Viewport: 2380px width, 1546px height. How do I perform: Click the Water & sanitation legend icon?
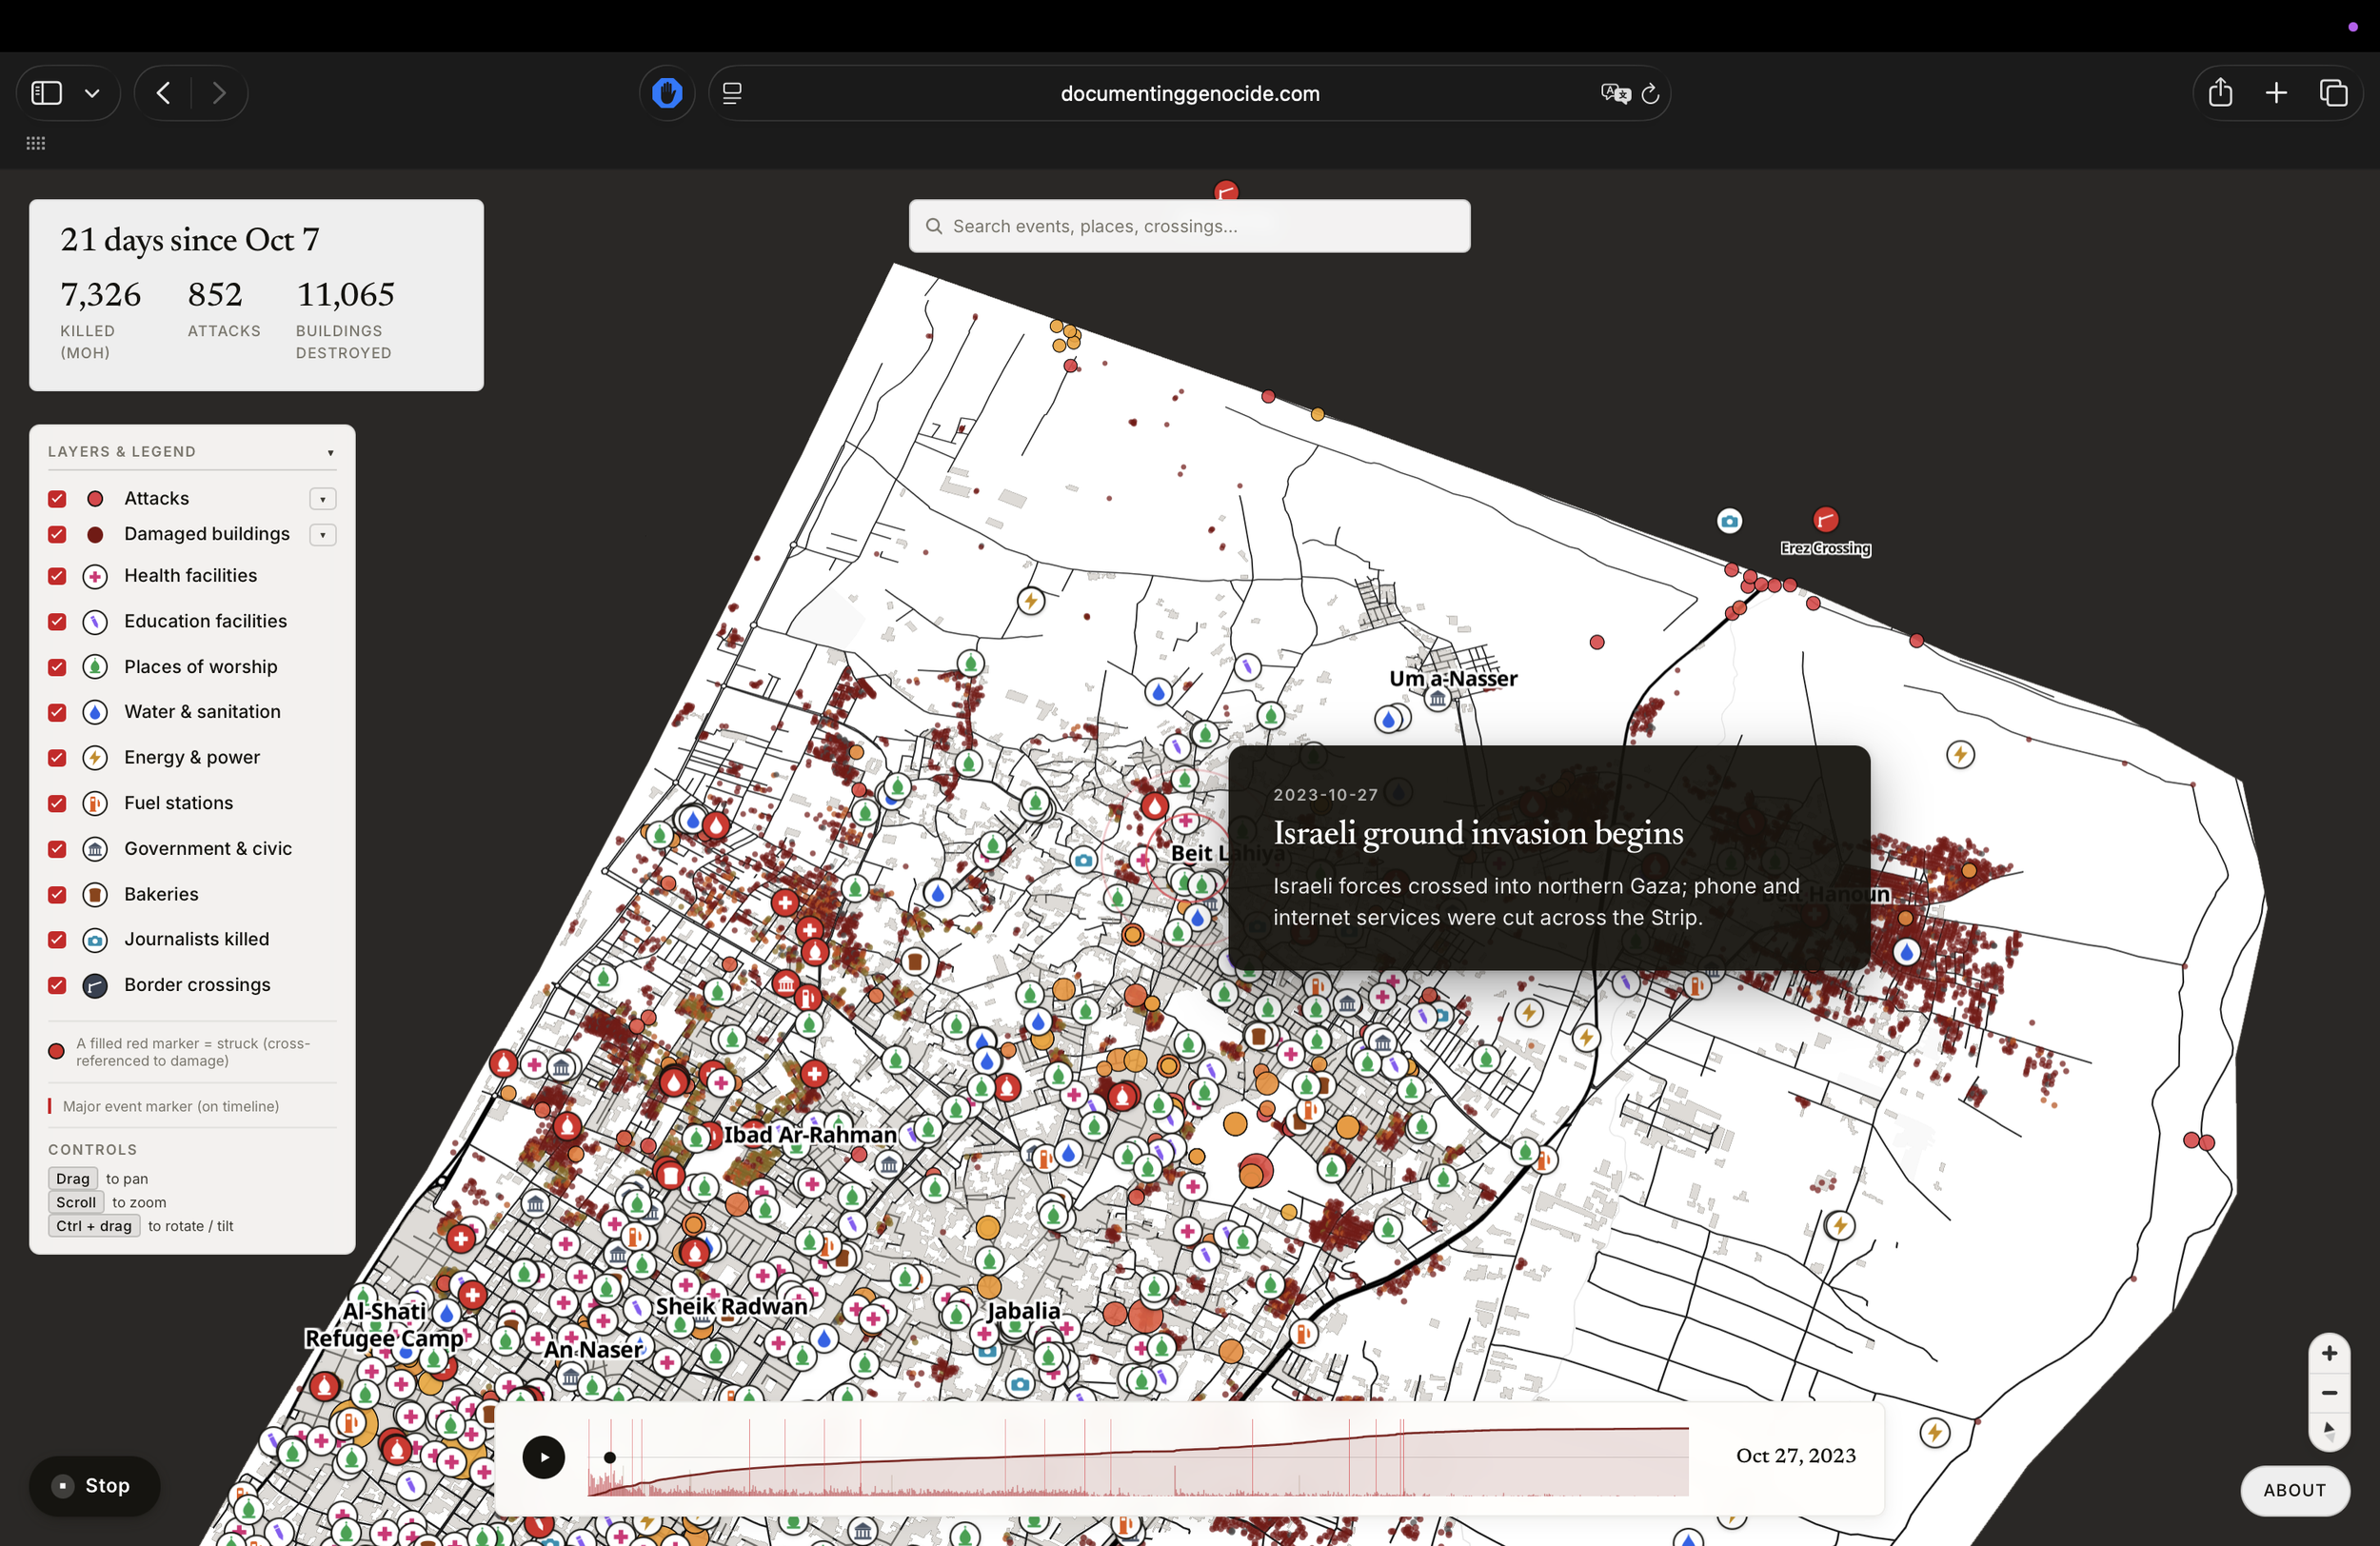click(x=95, y=712)
